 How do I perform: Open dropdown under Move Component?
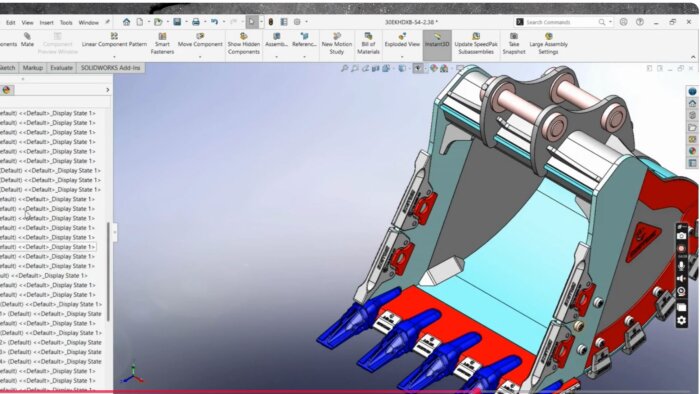200,57
